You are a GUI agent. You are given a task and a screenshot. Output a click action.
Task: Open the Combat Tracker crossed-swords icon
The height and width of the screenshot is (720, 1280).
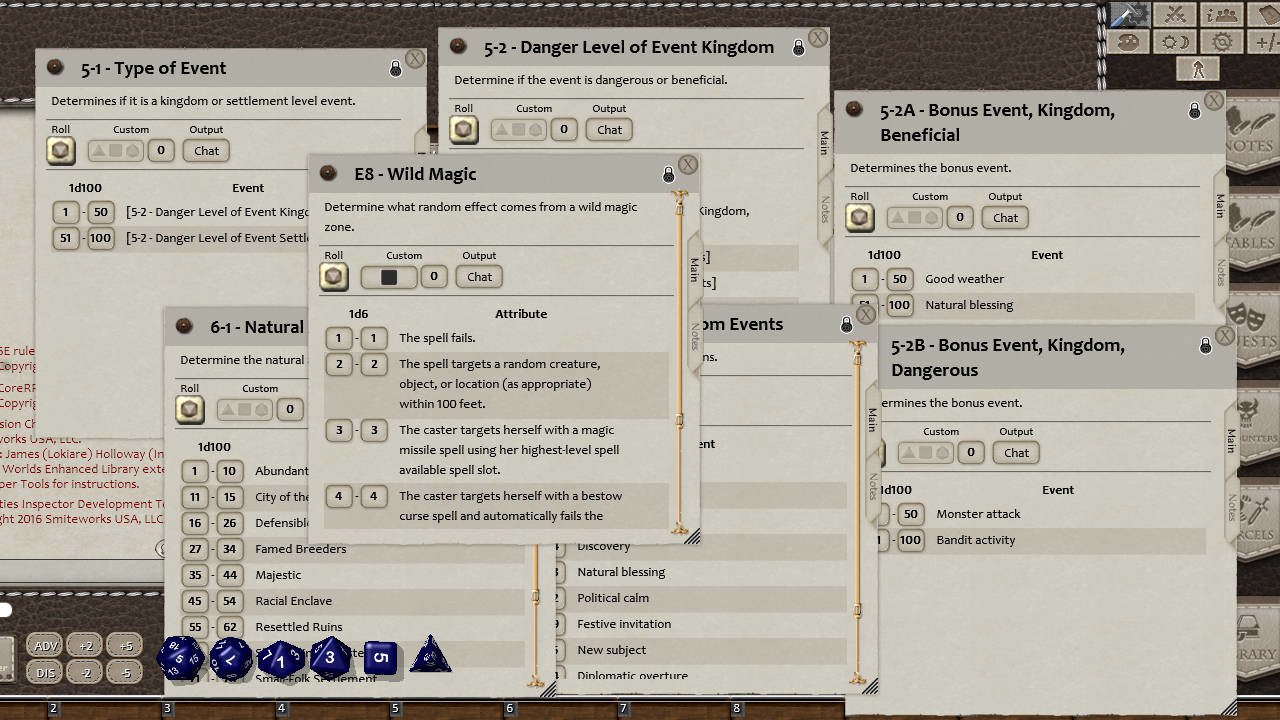(1175, 15)
